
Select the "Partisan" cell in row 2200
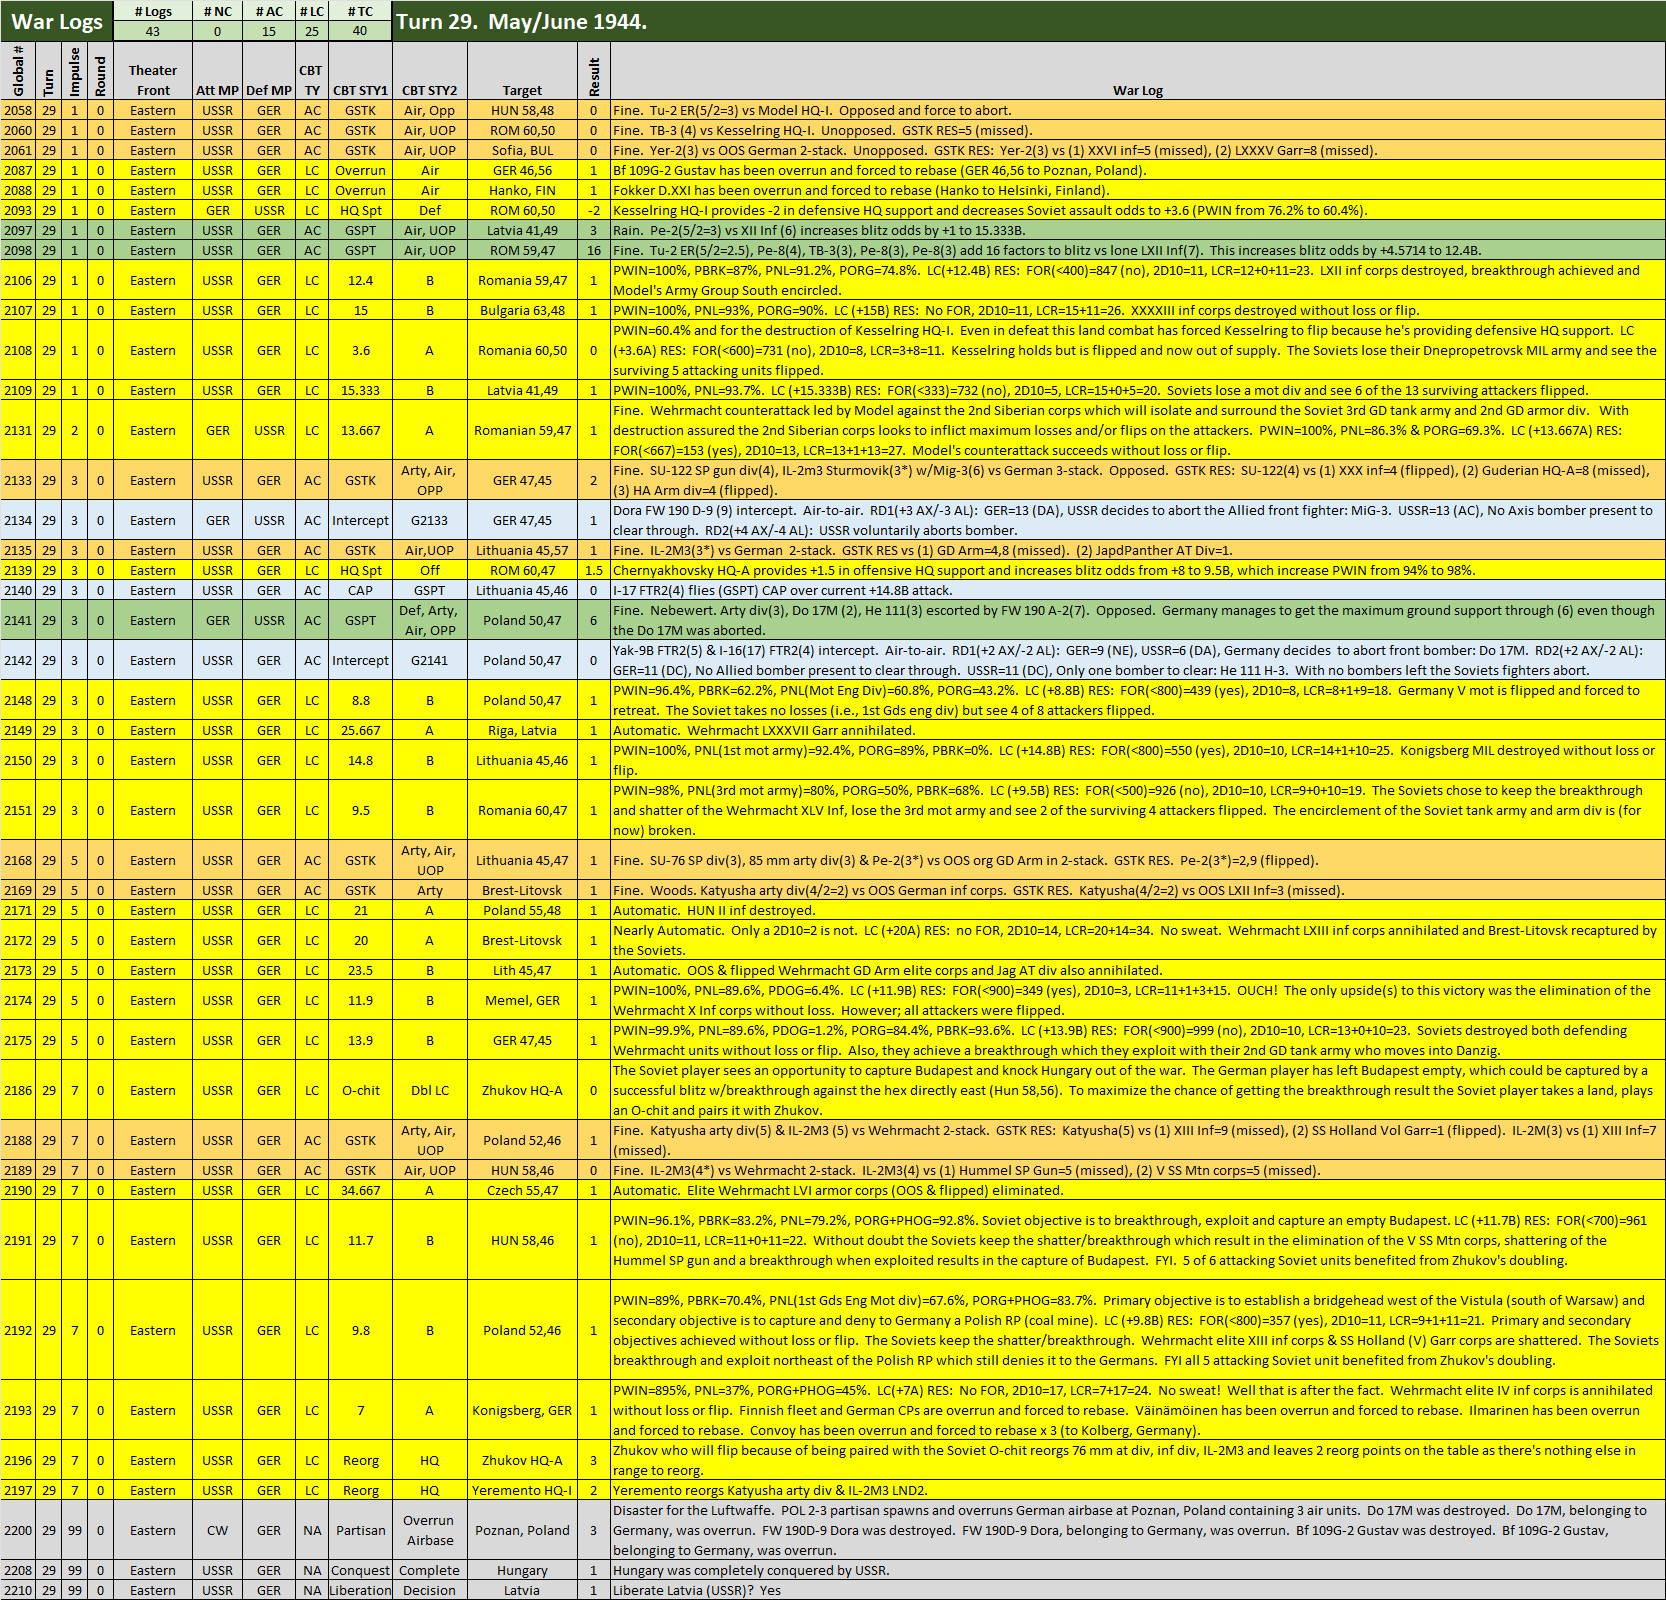[360, 1530]
